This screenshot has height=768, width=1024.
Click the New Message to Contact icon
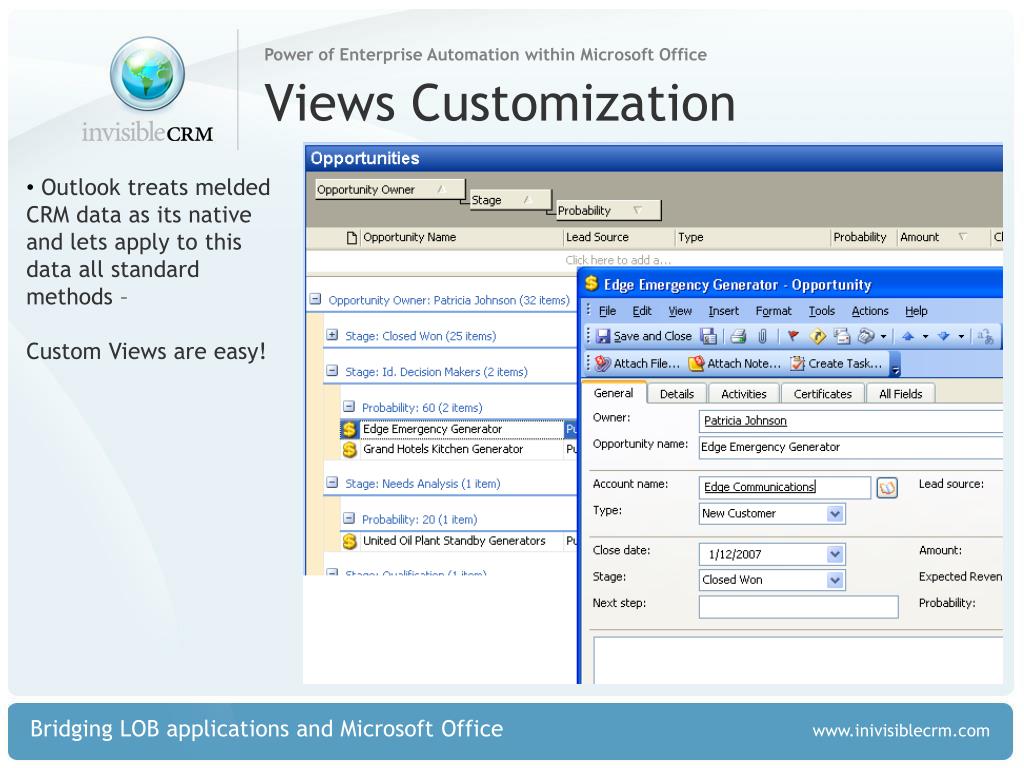tap(842, 336)
